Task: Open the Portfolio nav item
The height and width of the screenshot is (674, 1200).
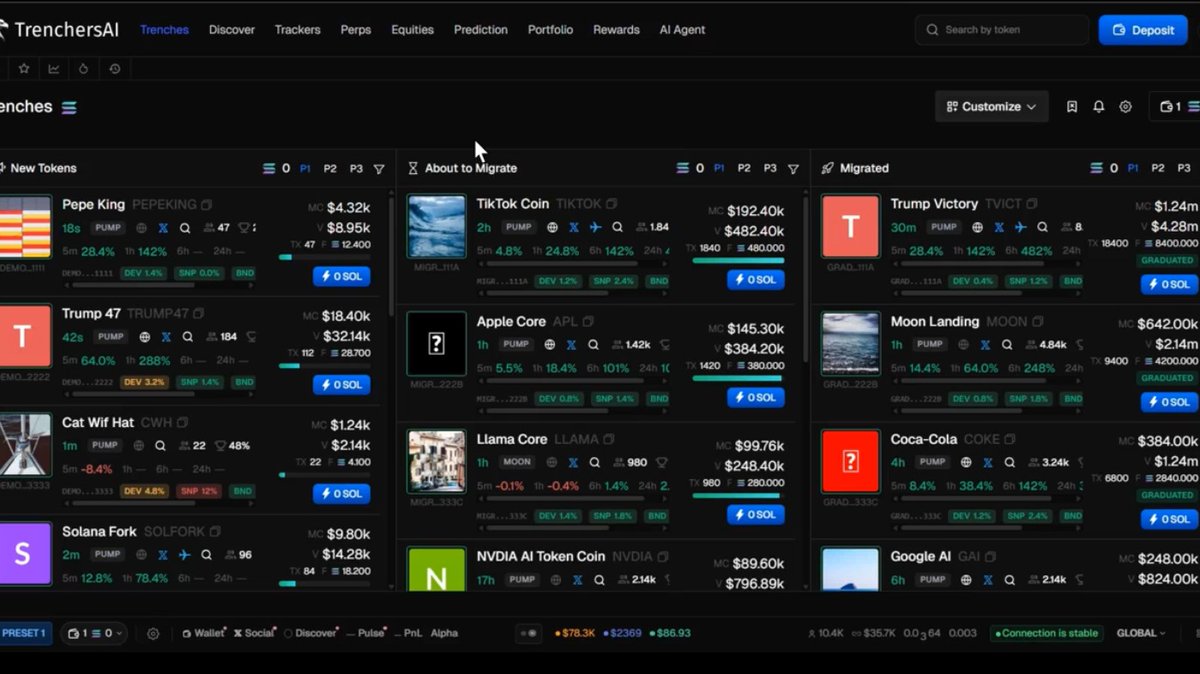Action: click(551, 30)
